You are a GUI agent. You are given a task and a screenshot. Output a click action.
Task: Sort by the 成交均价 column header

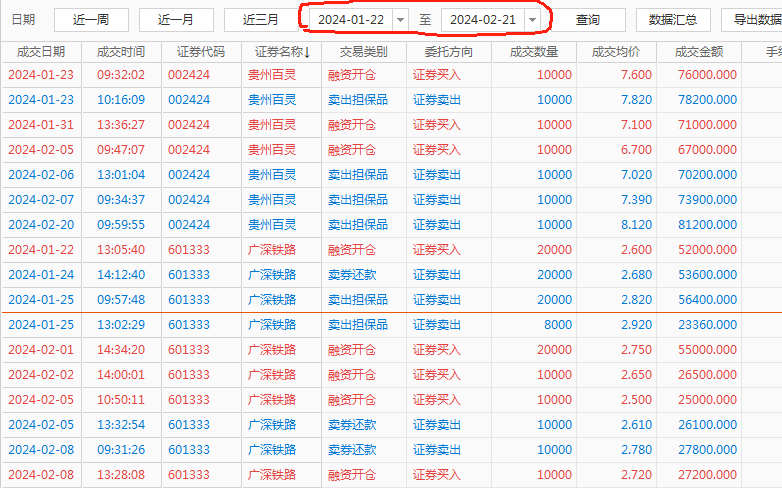(616, 52)
